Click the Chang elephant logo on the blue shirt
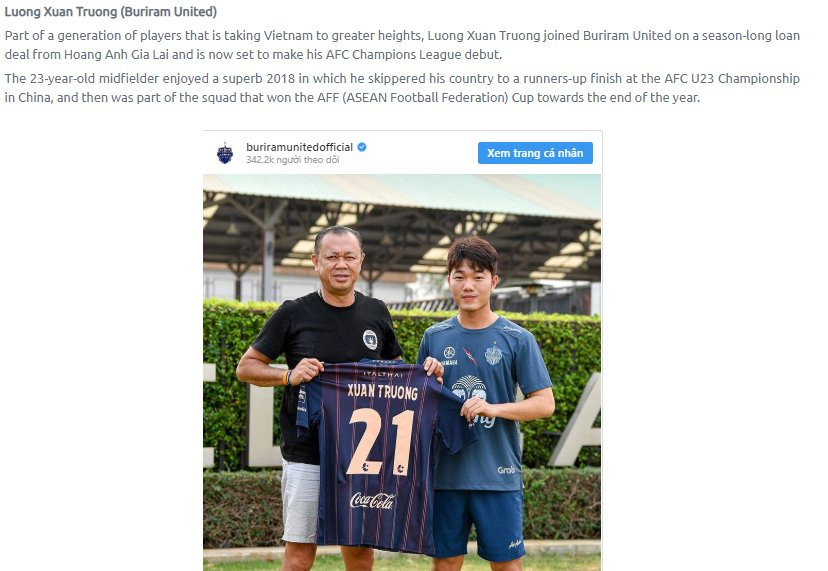 [468, 386]
